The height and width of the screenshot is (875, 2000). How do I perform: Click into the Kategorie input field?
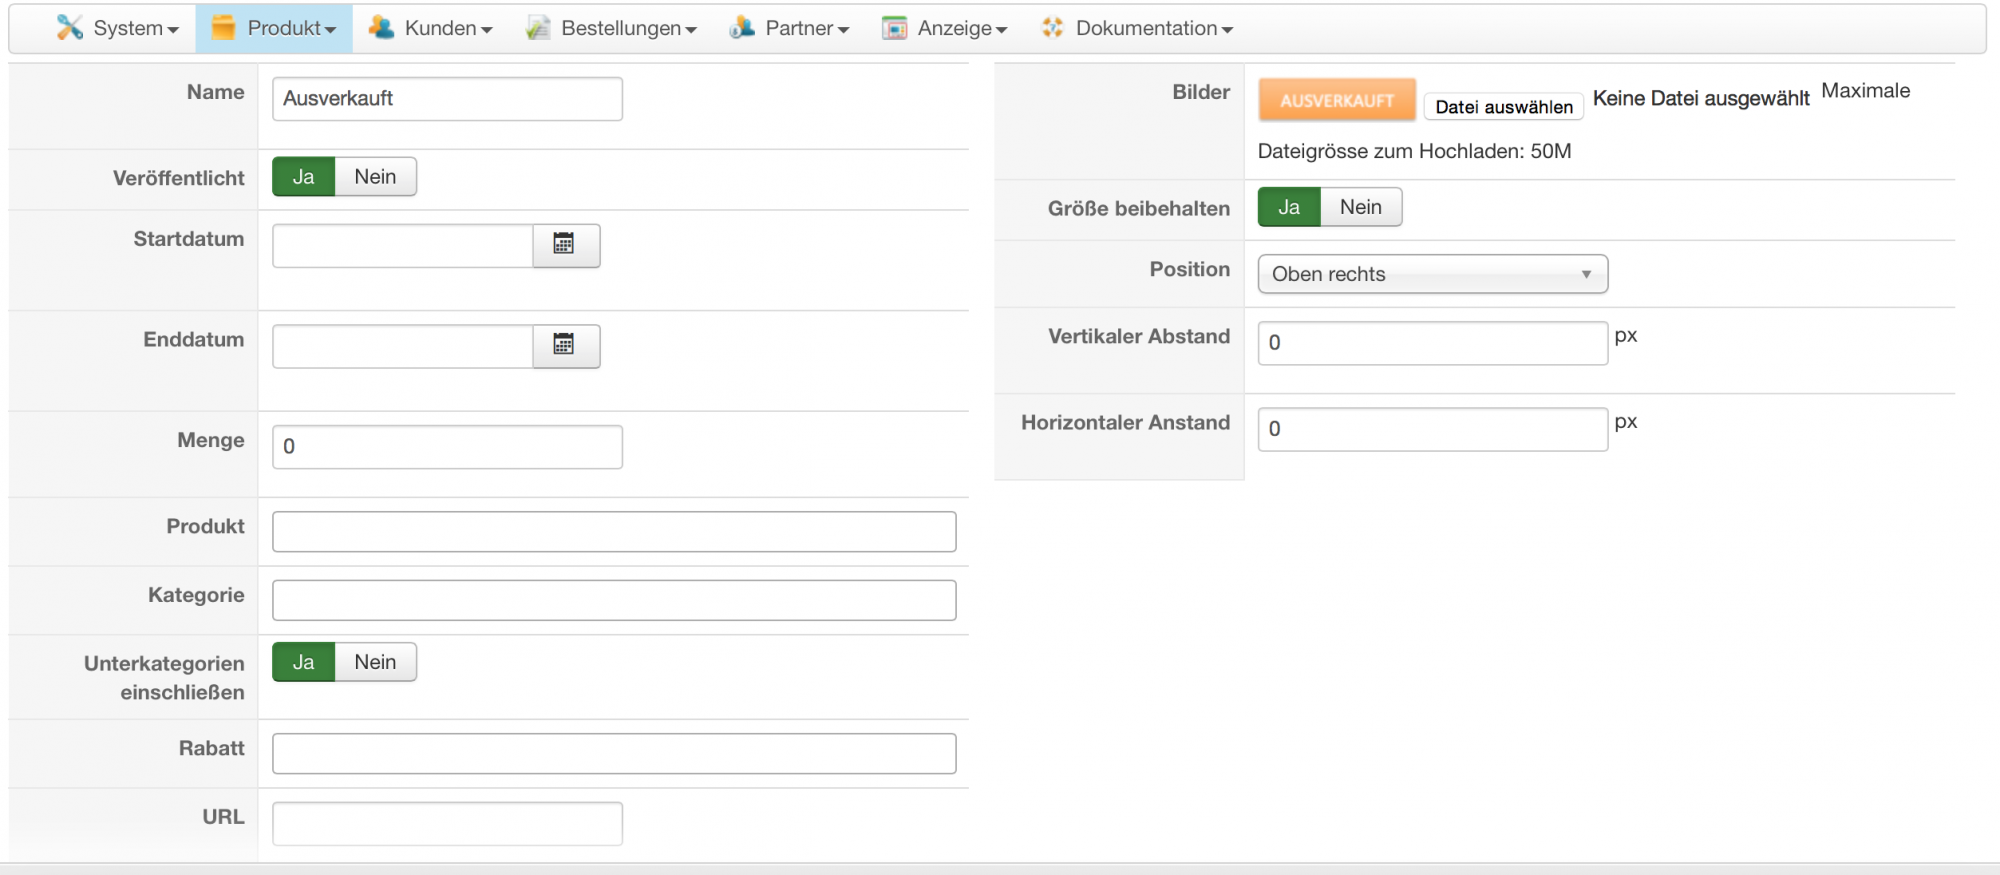point(614,600)
